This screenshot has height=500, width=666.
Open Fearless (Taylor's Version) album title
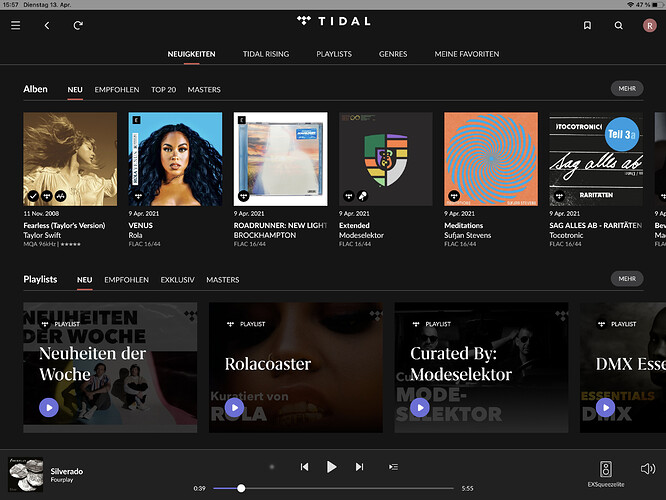[64, 225]
